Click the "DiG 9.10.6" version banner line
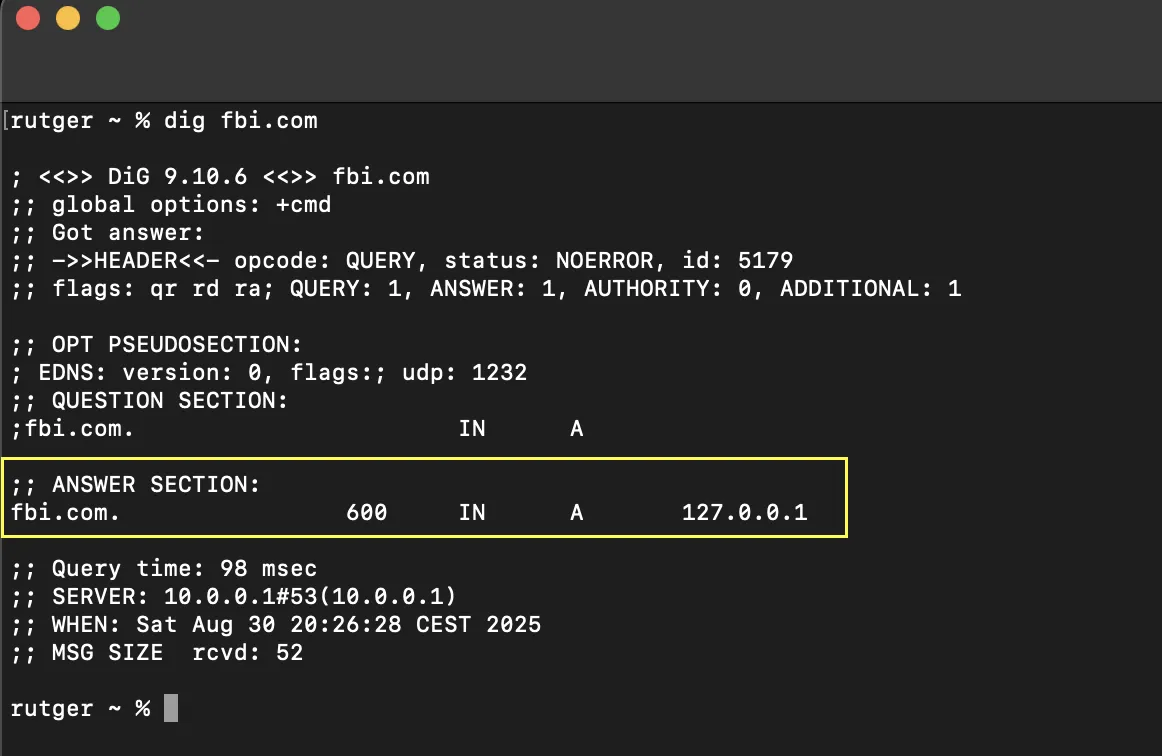 220,177
